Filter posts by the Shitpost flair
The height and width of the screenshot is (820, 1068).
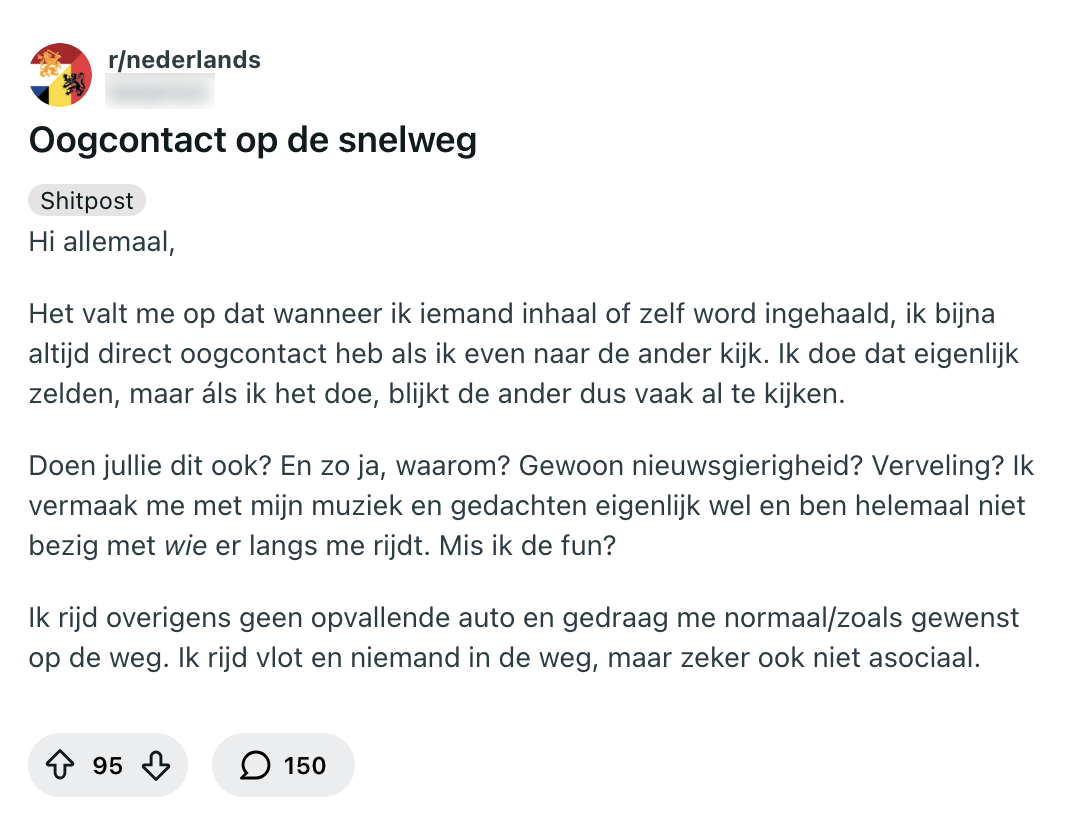pos(87,201)
